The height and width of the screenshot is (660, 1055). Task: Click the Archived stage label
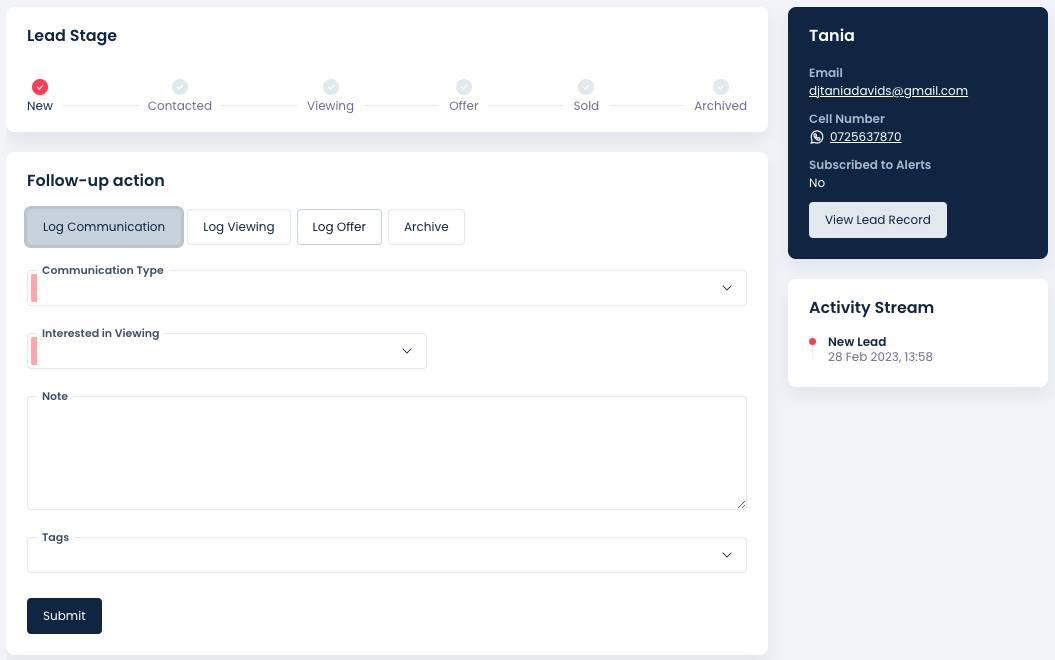coord(721,106)
